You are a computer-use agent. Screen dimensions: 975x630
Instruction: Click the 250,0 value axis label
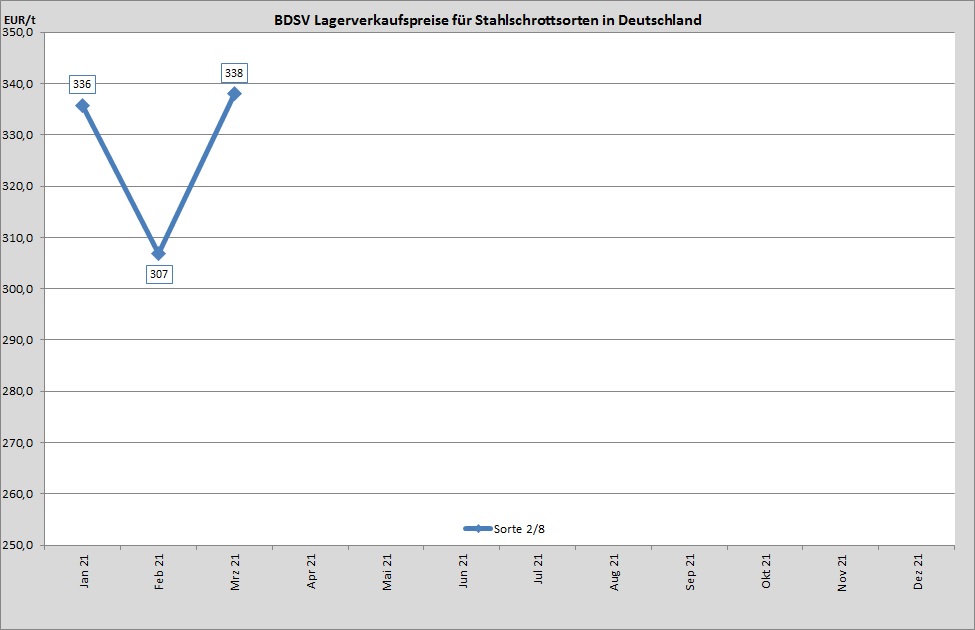[x=19, y=544]
